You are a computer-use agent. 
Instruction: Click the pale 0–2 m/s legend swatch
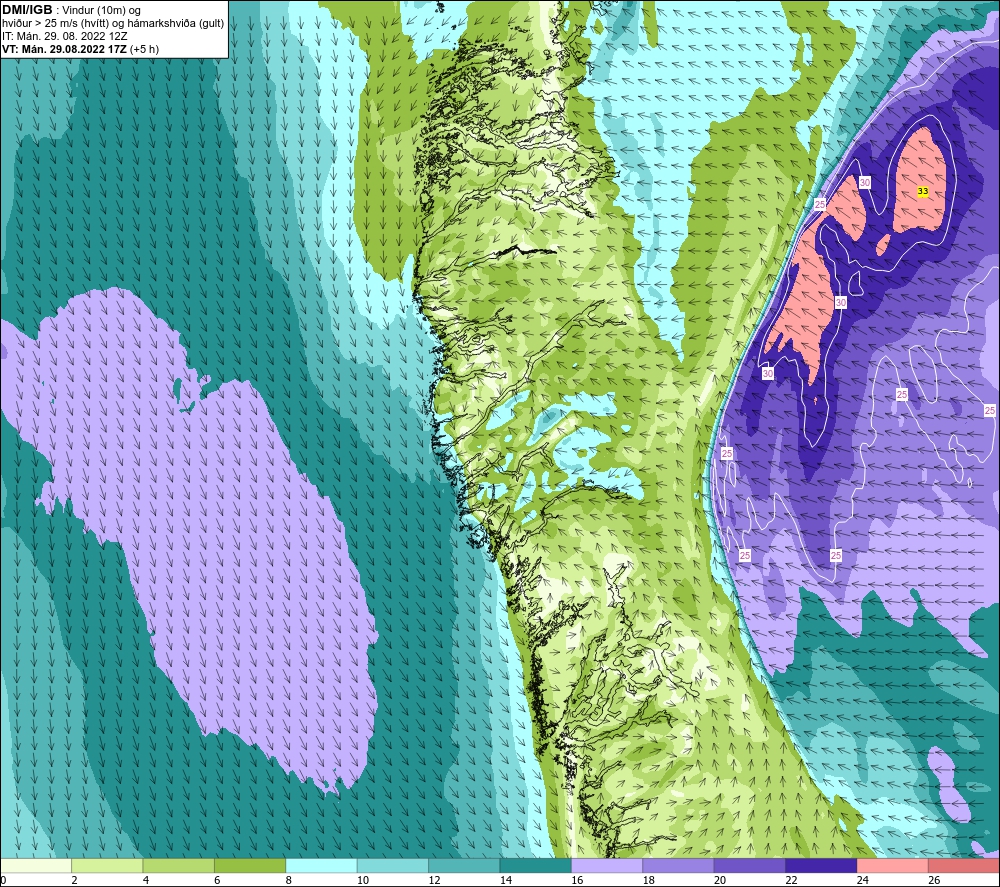click(36, 866)
